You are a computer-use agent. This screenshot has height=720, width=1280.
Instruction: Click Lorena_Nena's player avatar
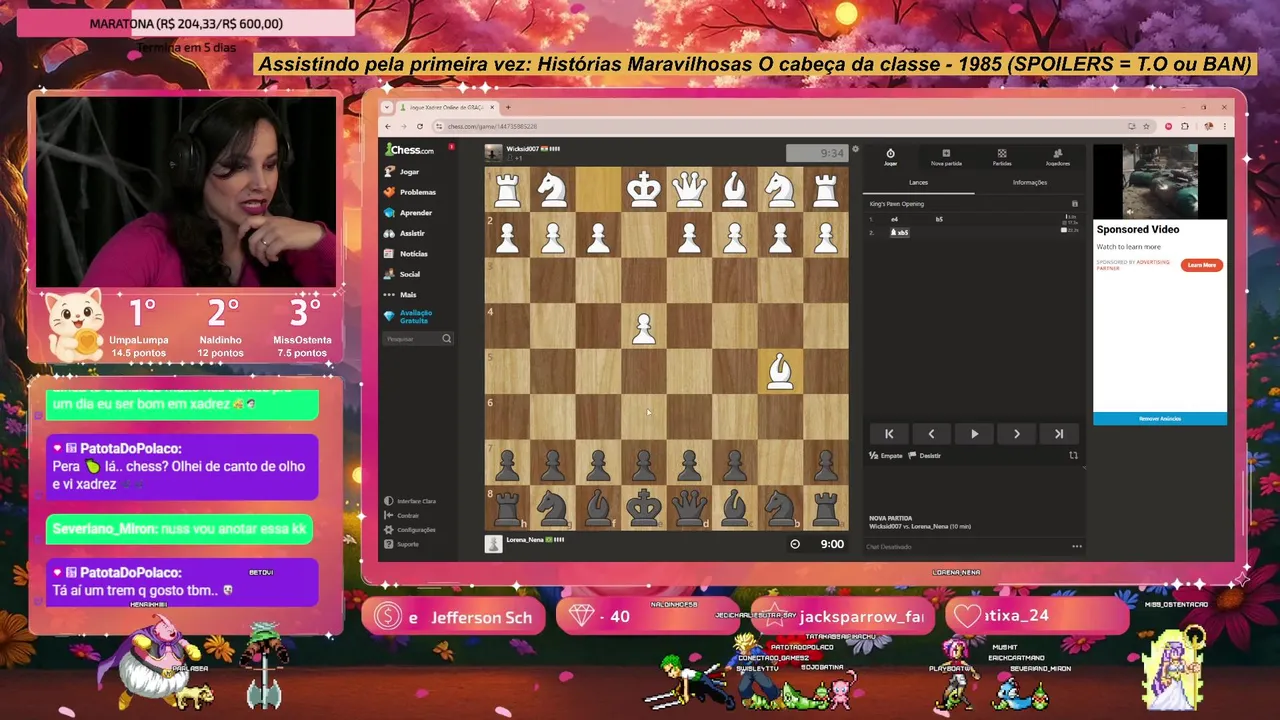coord(493,543)
